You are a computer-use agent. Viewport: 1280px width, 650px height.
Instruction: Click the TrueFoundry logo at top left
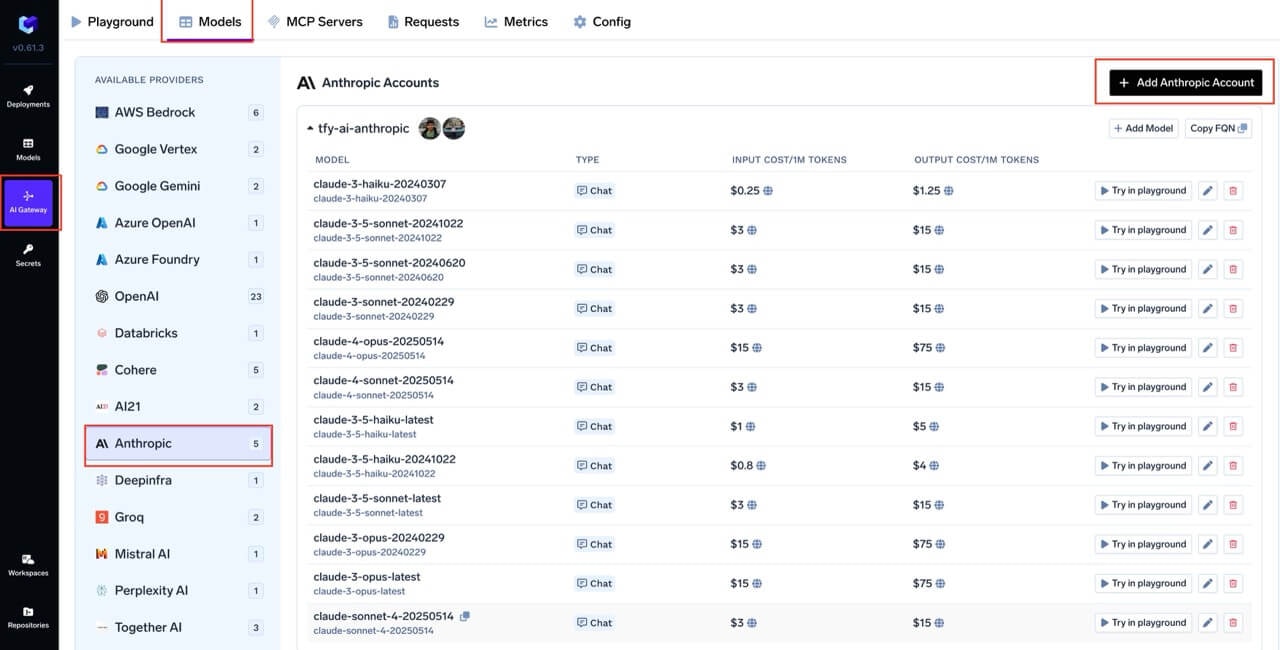[x=28, y=24]
